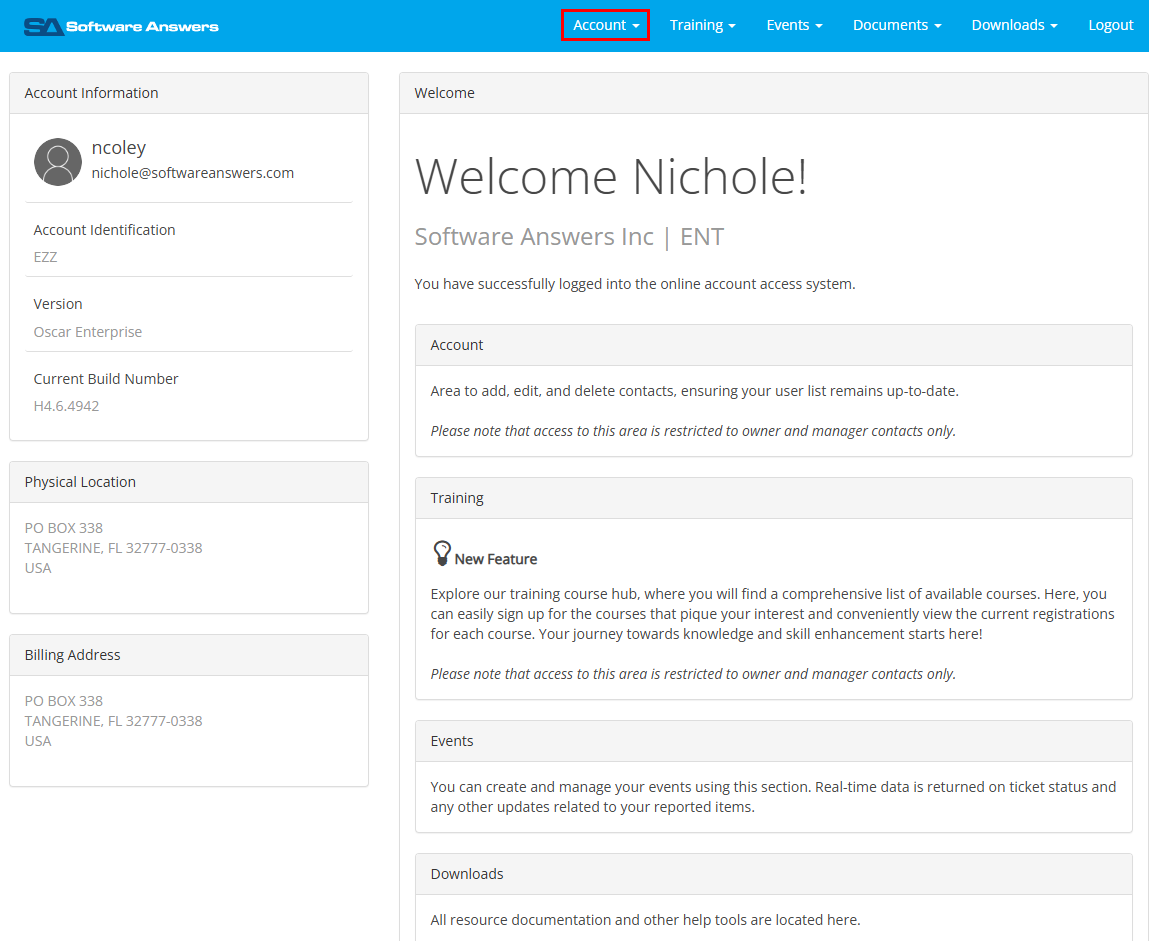Expand the Training dropdown menu
This screenshot has width=1149, height=941.
tap(702, 25)
